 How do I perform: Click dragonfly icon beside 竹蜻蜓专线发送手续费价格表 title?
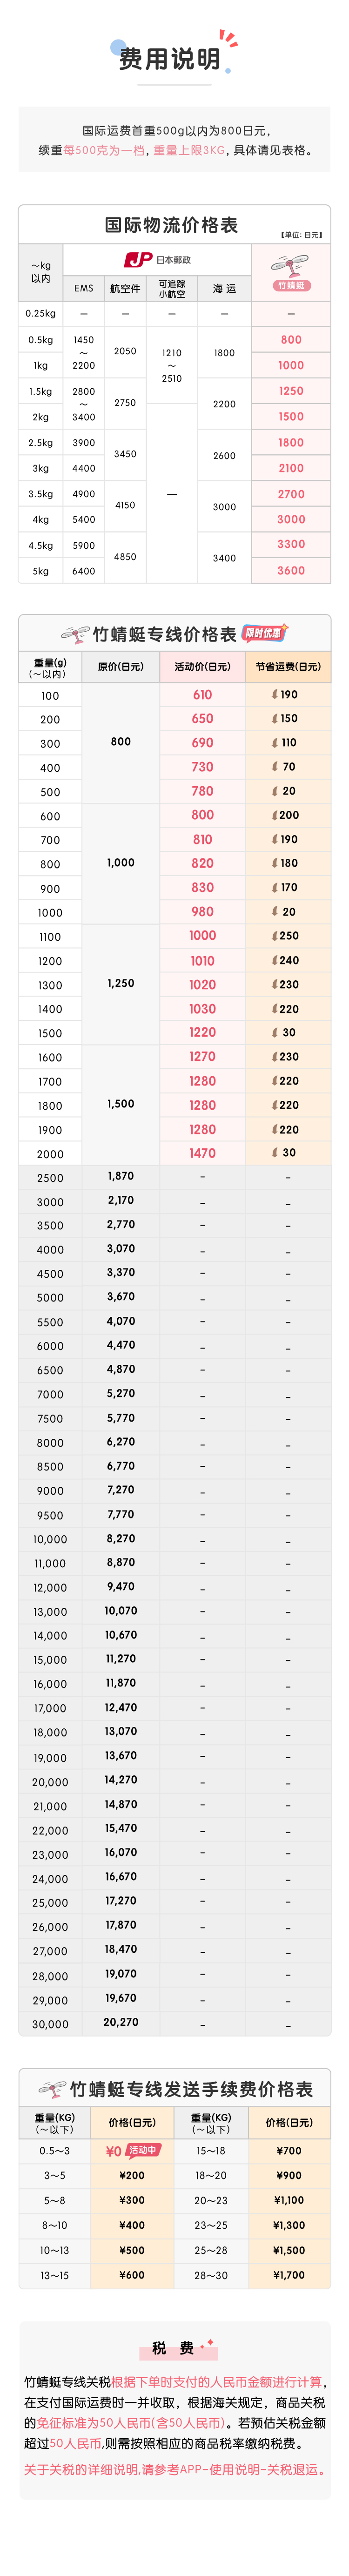[52, 2089]
